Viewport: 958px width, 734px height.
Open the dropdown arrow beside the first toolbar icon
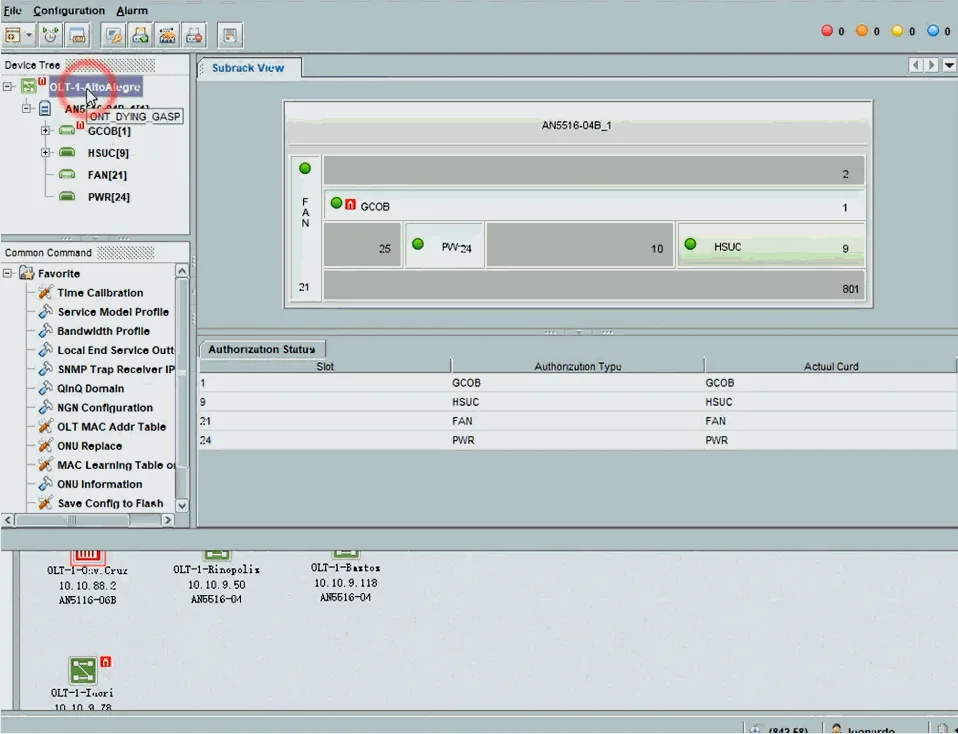click(x=28, y=35)
